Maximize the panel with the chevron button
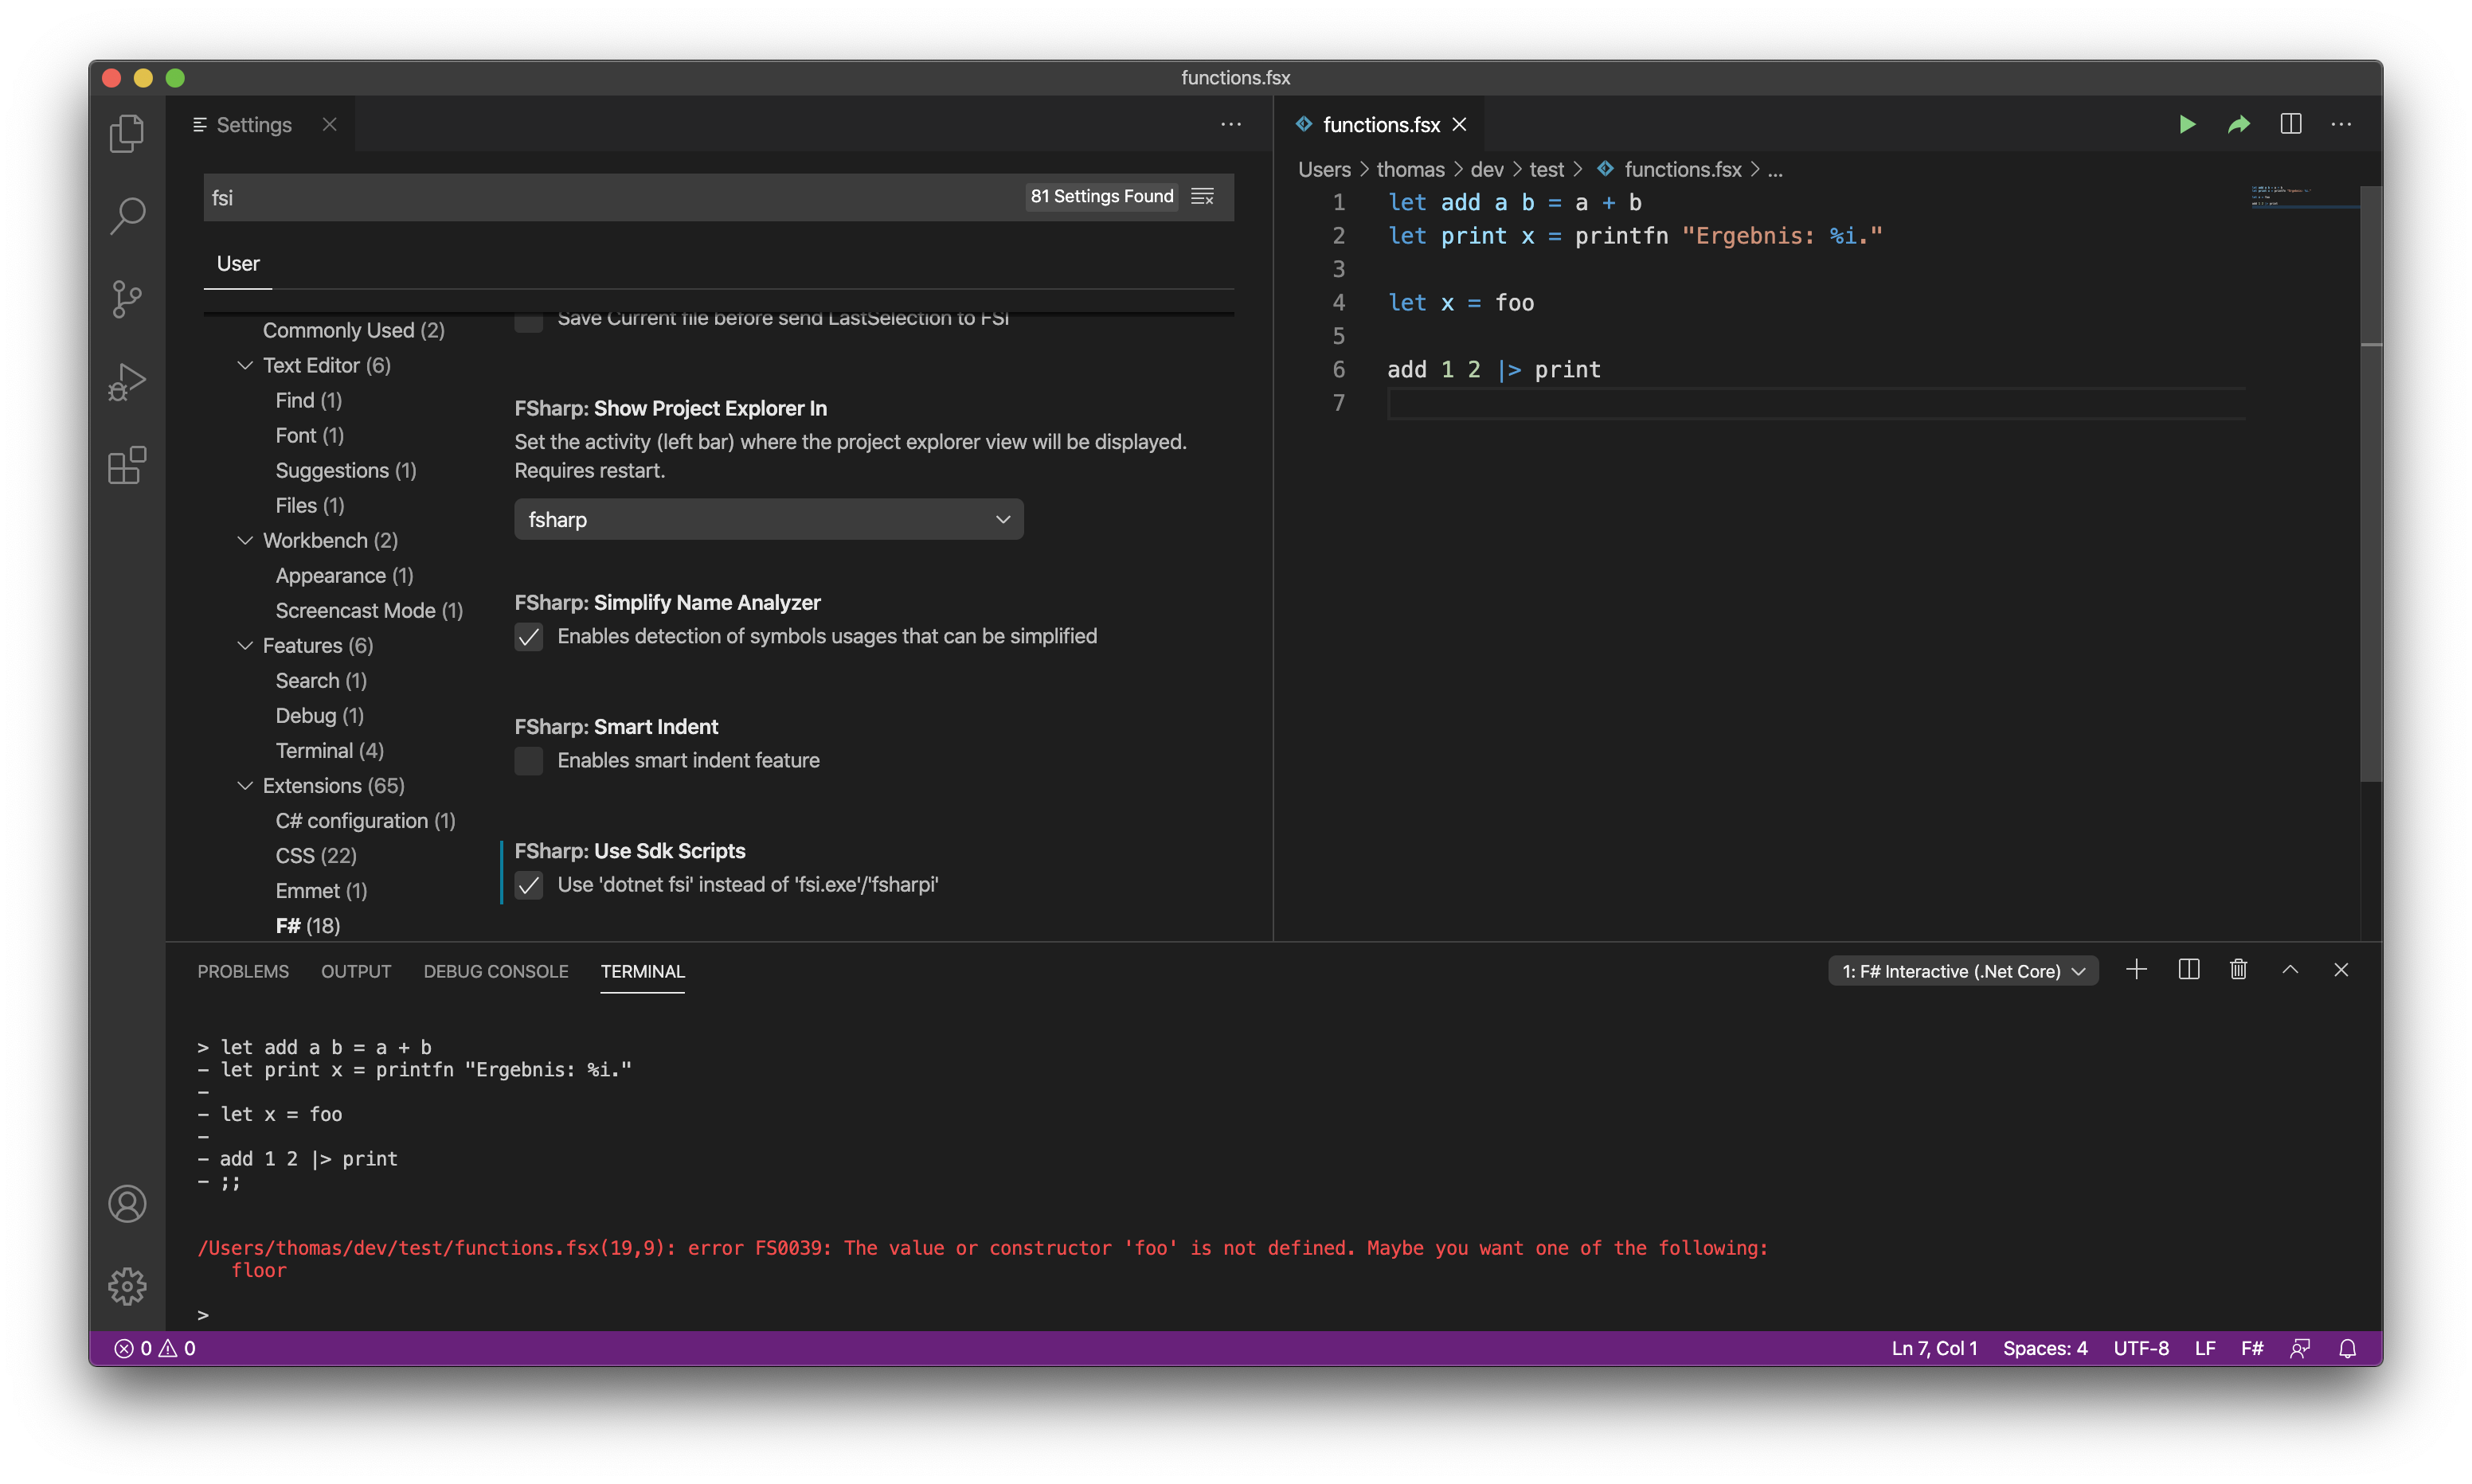2472x1484 pixels. tap(2290, 969)
